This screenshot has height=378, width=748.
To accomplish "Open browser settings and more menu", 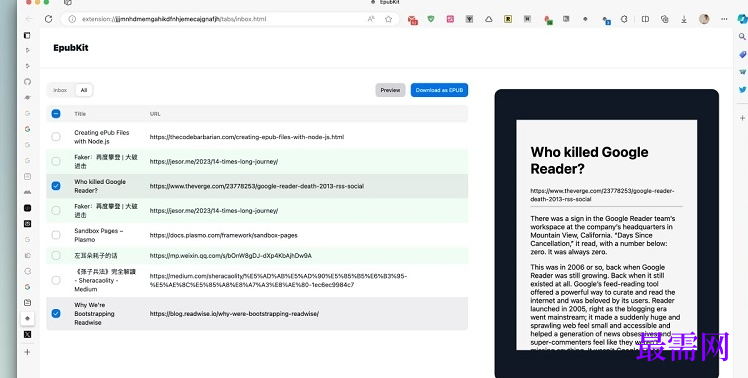I will 724,19.
